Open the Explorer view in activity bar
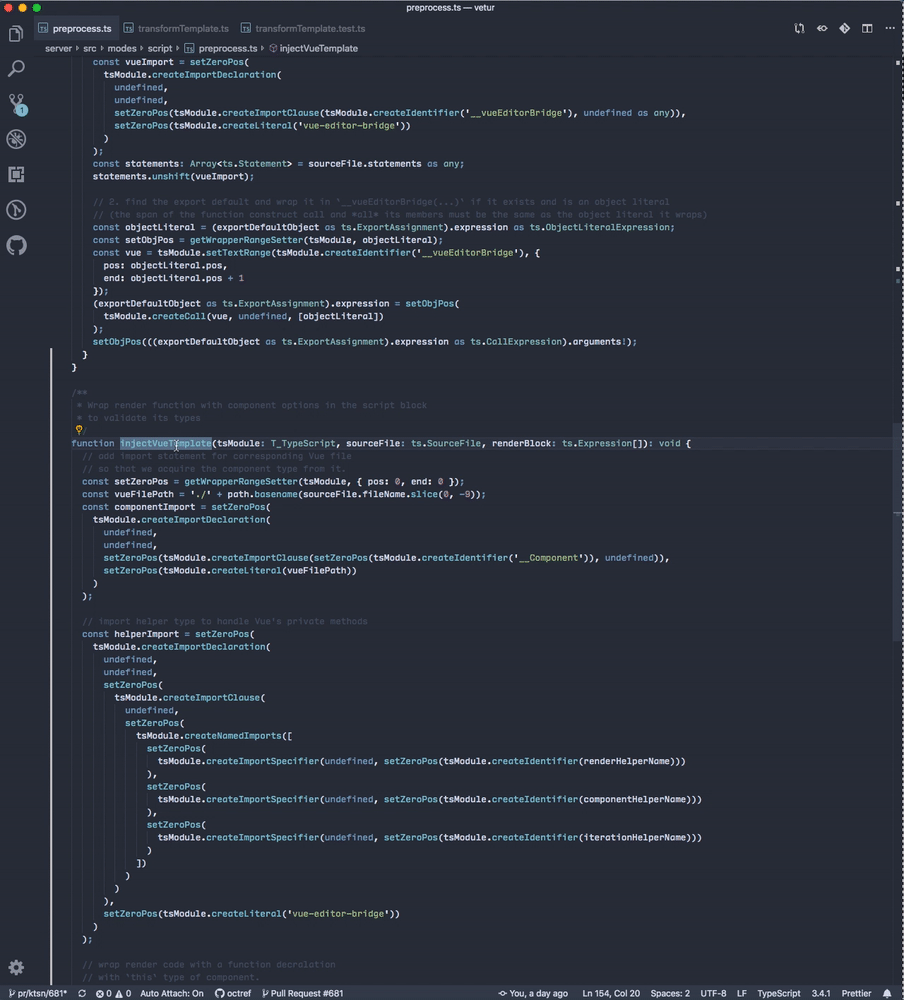 (x=16, y=33)
